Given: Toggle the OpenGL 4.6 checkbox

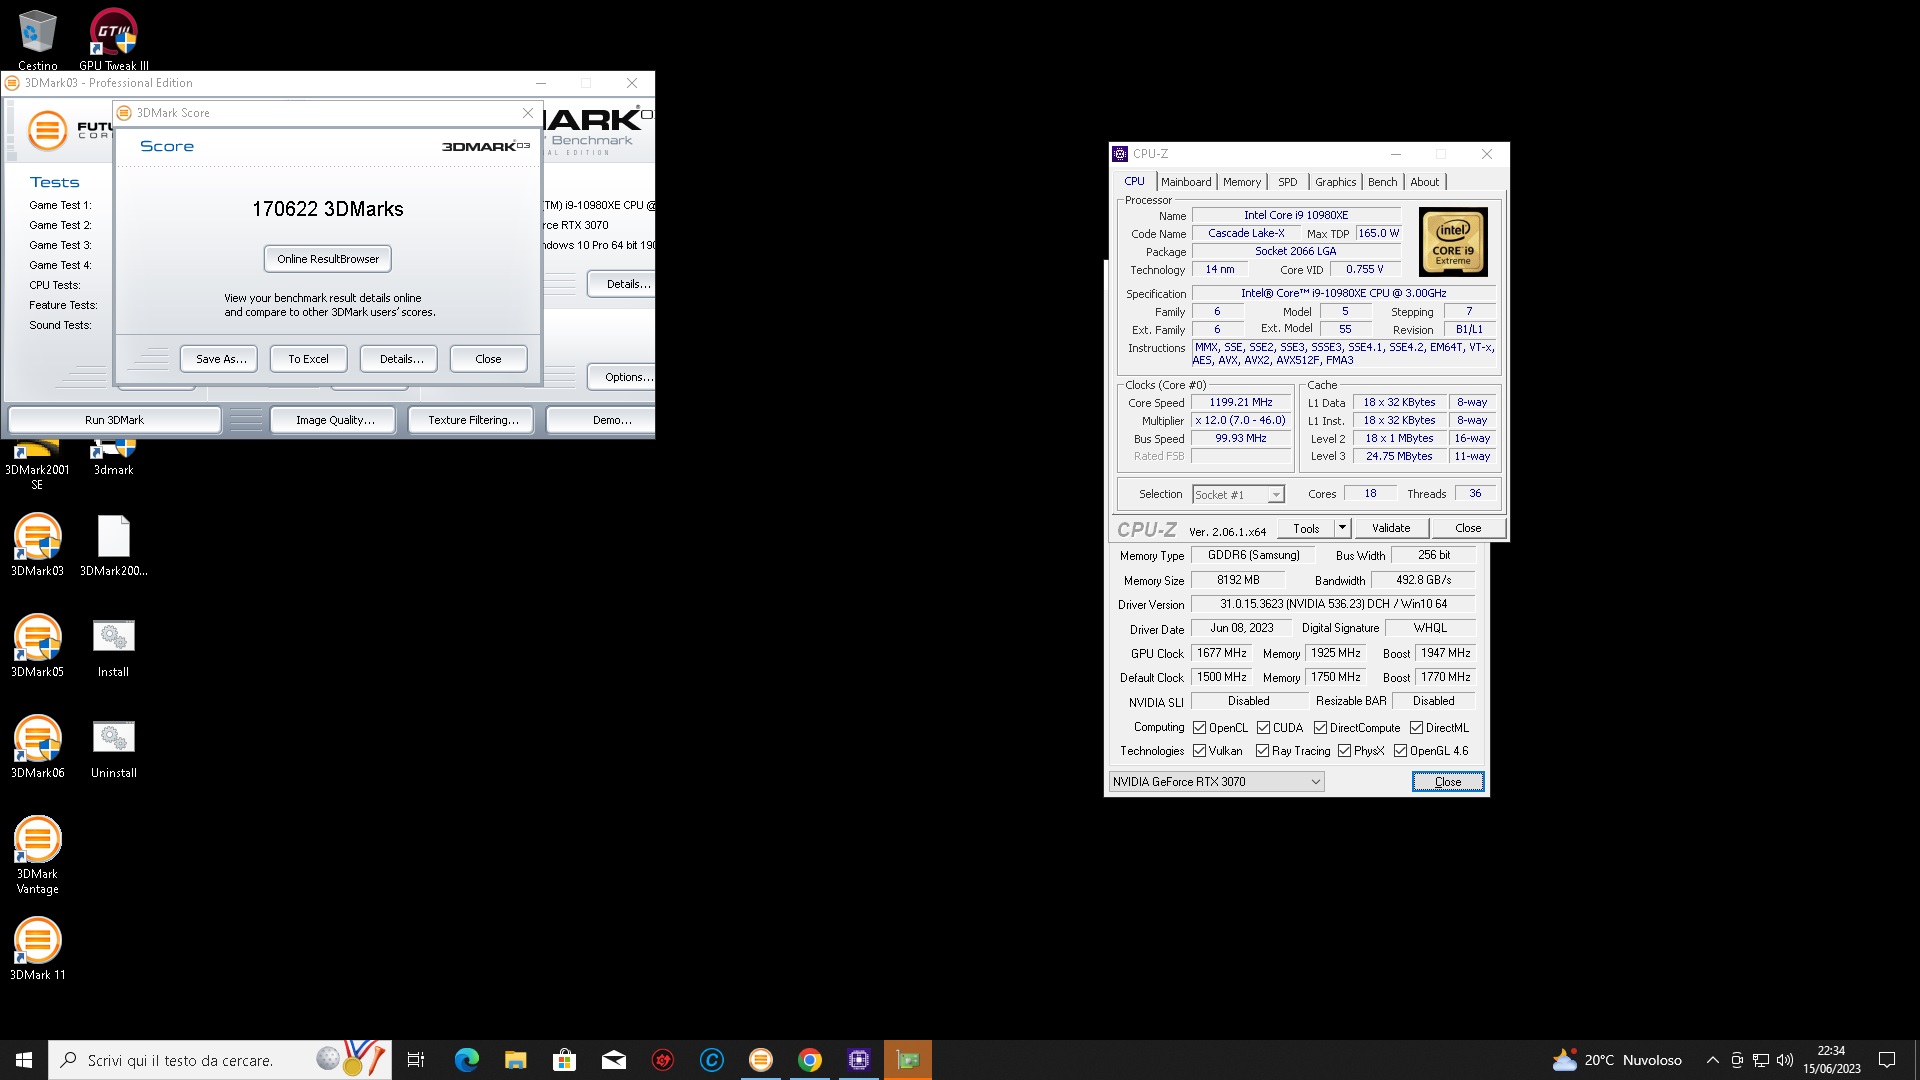Looking at the screenshot, I should pos(1400,751).
